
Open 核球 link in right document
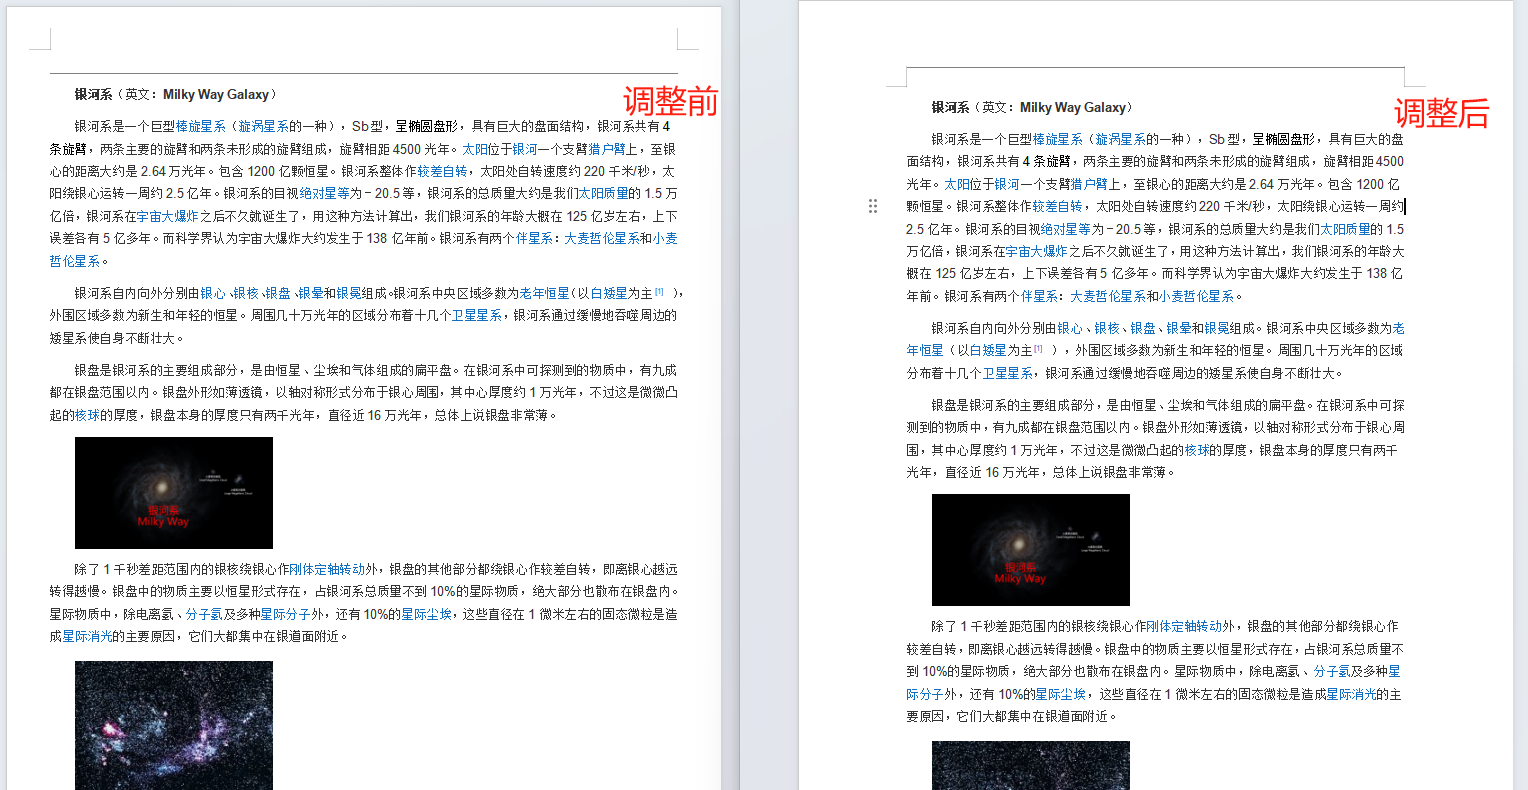[x=1196, y=450]
